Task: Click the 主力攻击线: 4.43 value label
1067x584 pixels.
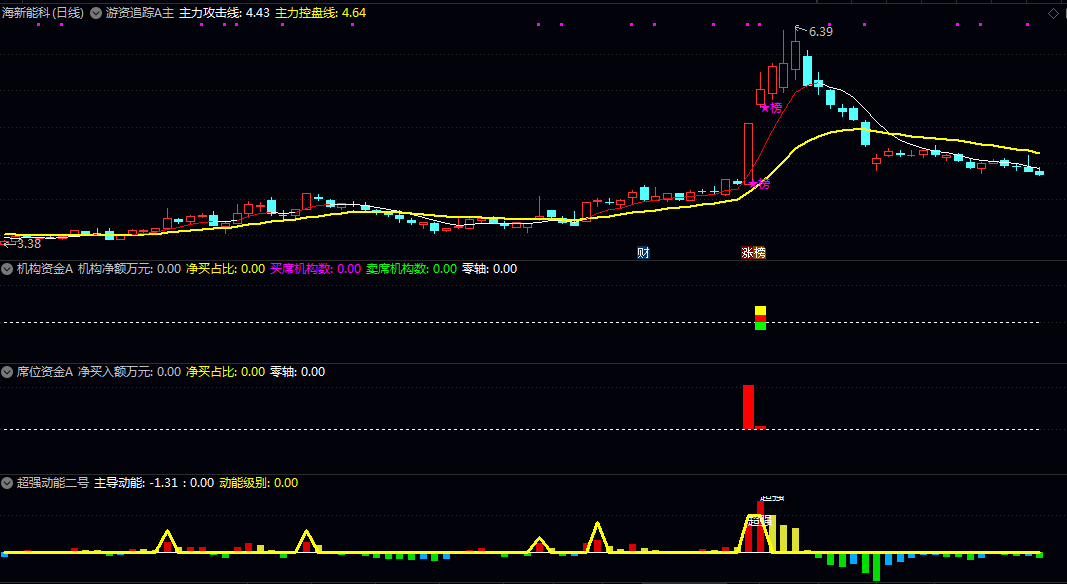Action: pos(224,13)
